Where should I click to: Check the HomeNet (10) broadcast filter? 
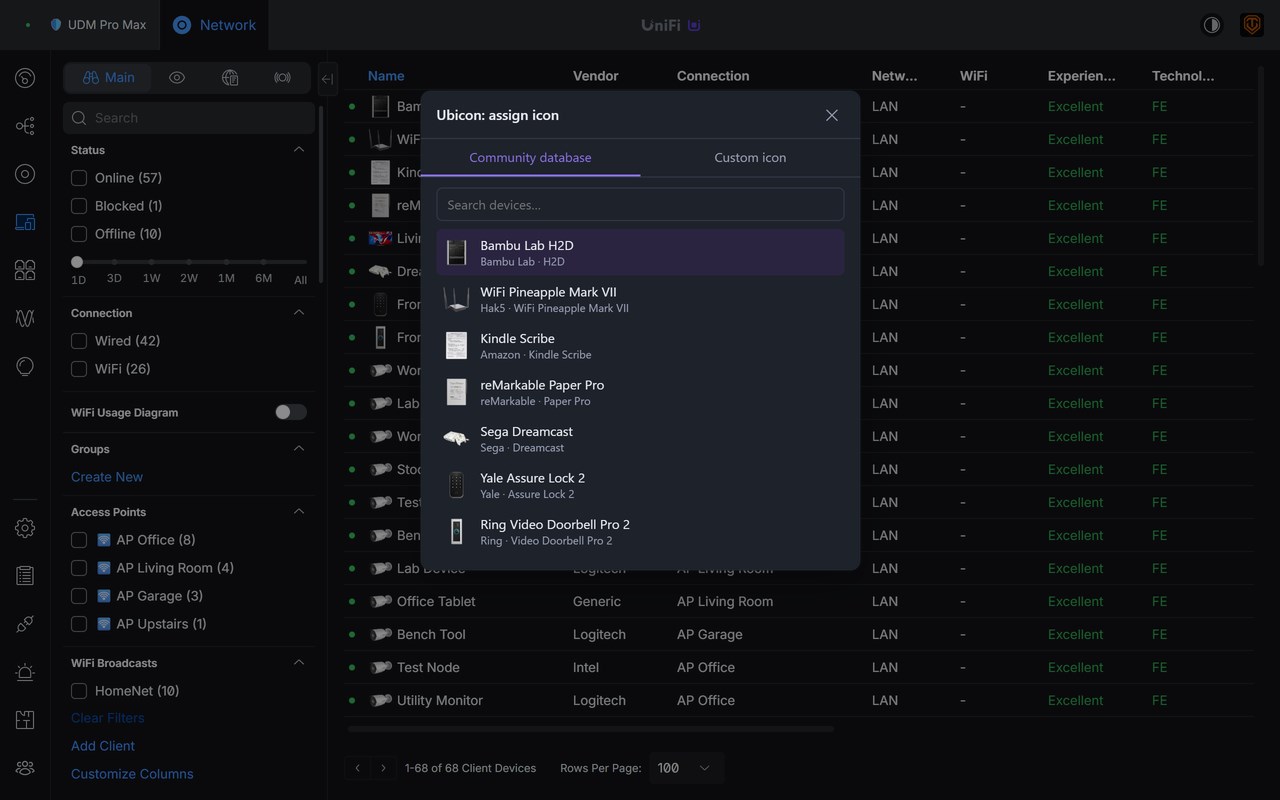pos(79,691)
